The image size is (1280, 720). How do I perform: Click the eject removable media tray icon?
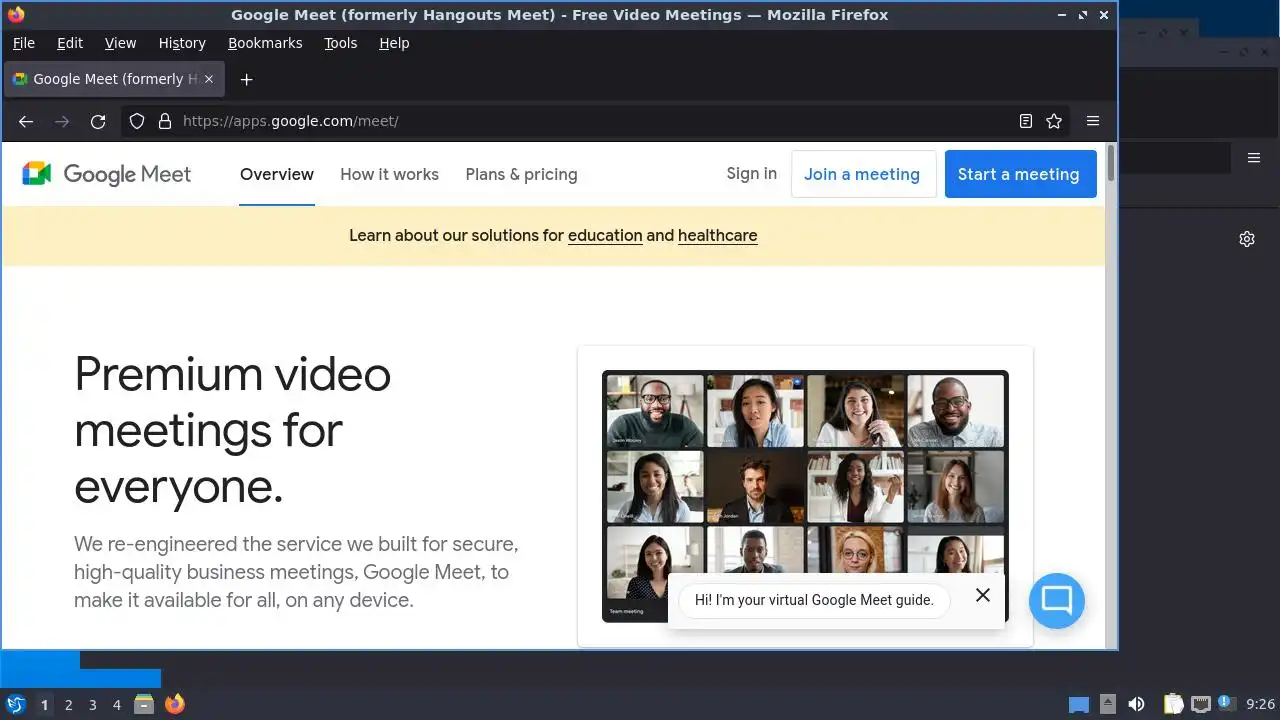(x=1108, y=704)
